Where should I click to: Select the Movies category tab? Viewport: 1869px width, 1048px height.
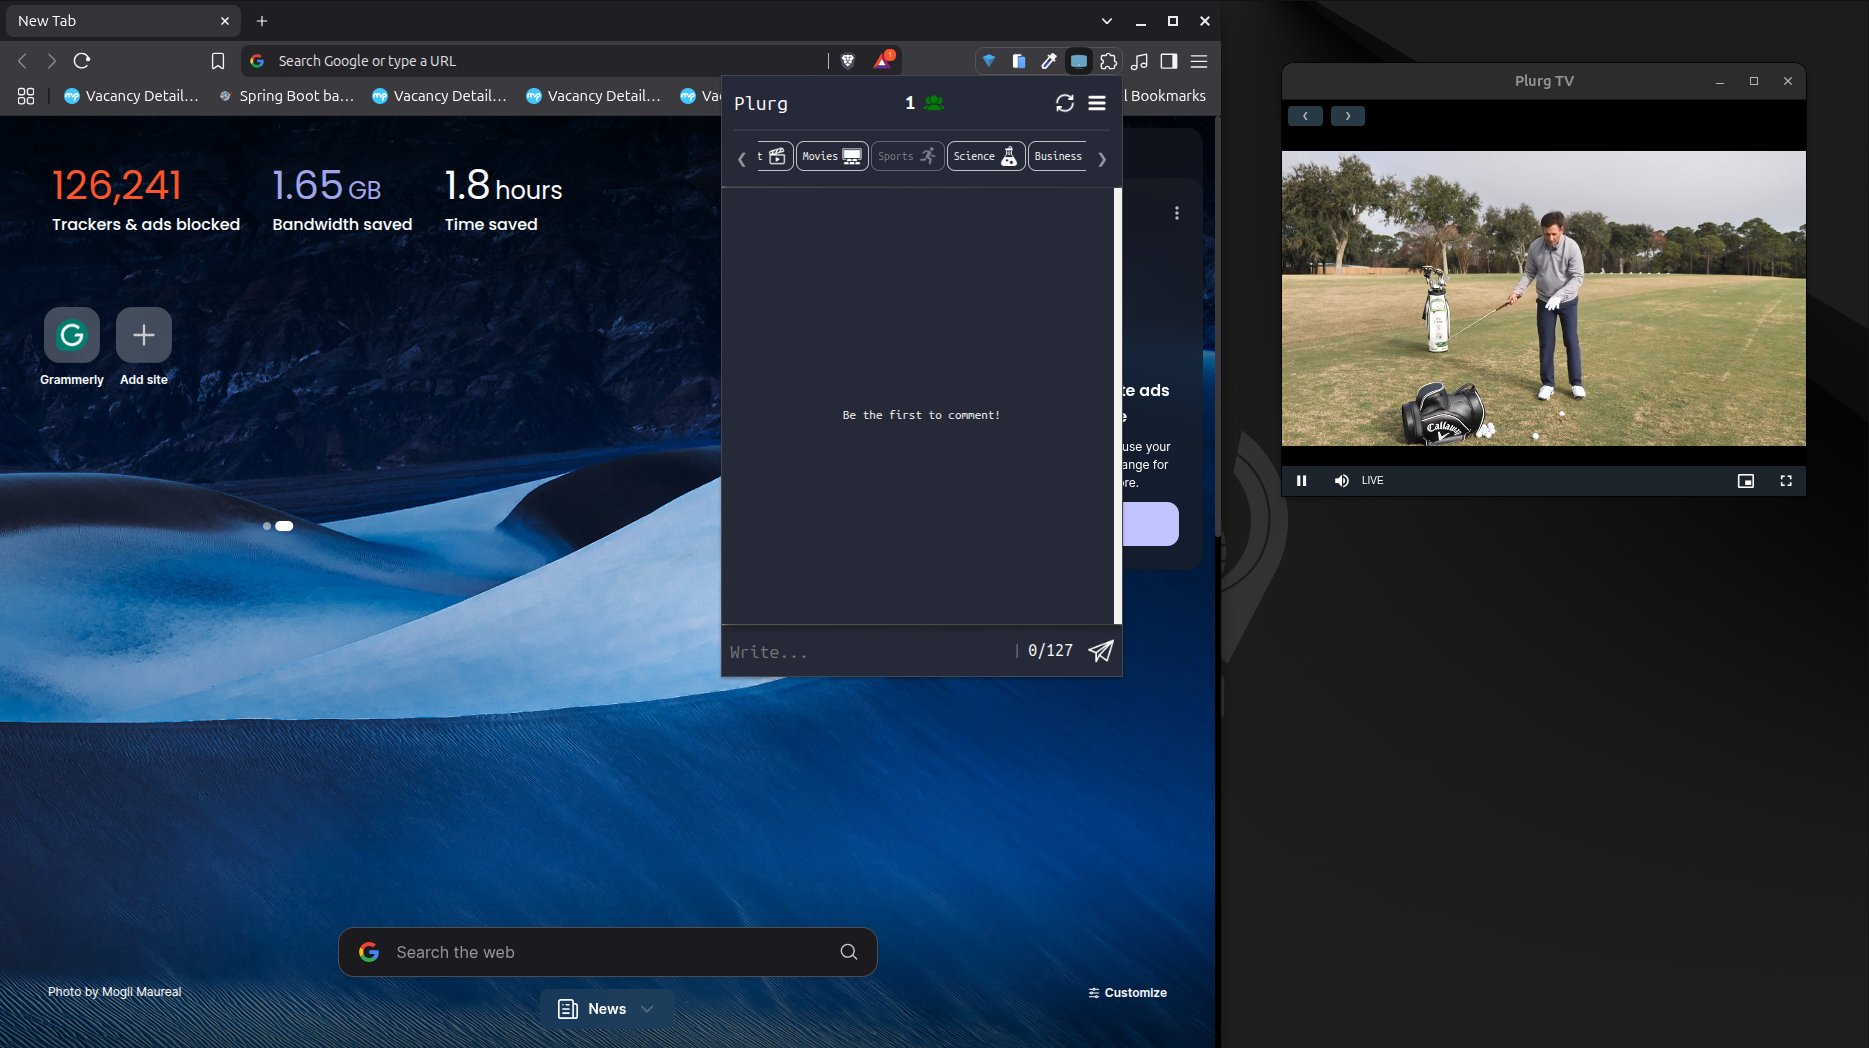tap(831, 156)
